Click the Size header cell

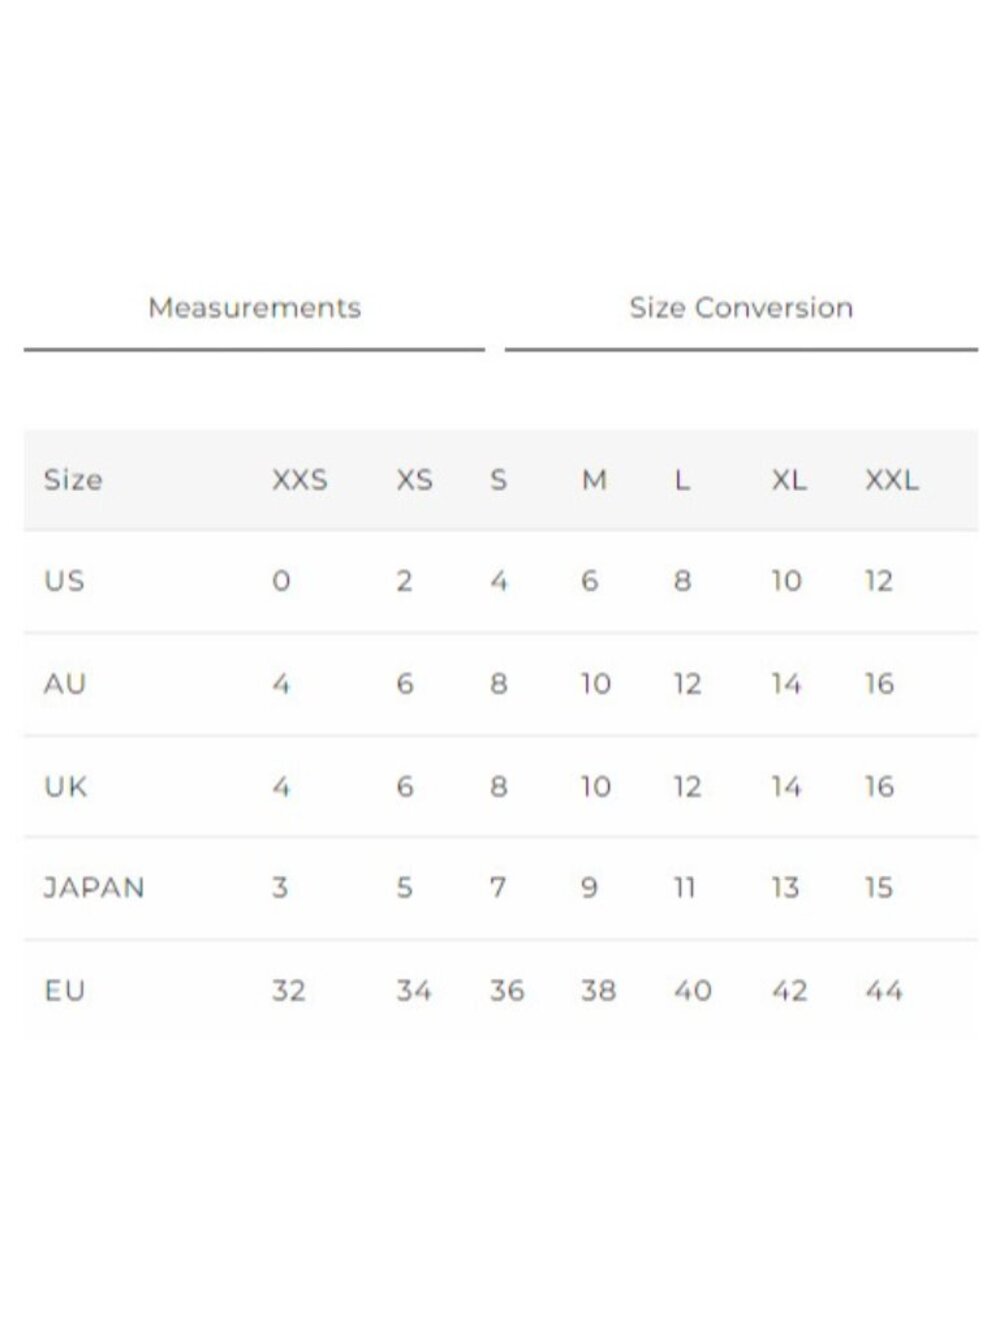click(73, 480)
